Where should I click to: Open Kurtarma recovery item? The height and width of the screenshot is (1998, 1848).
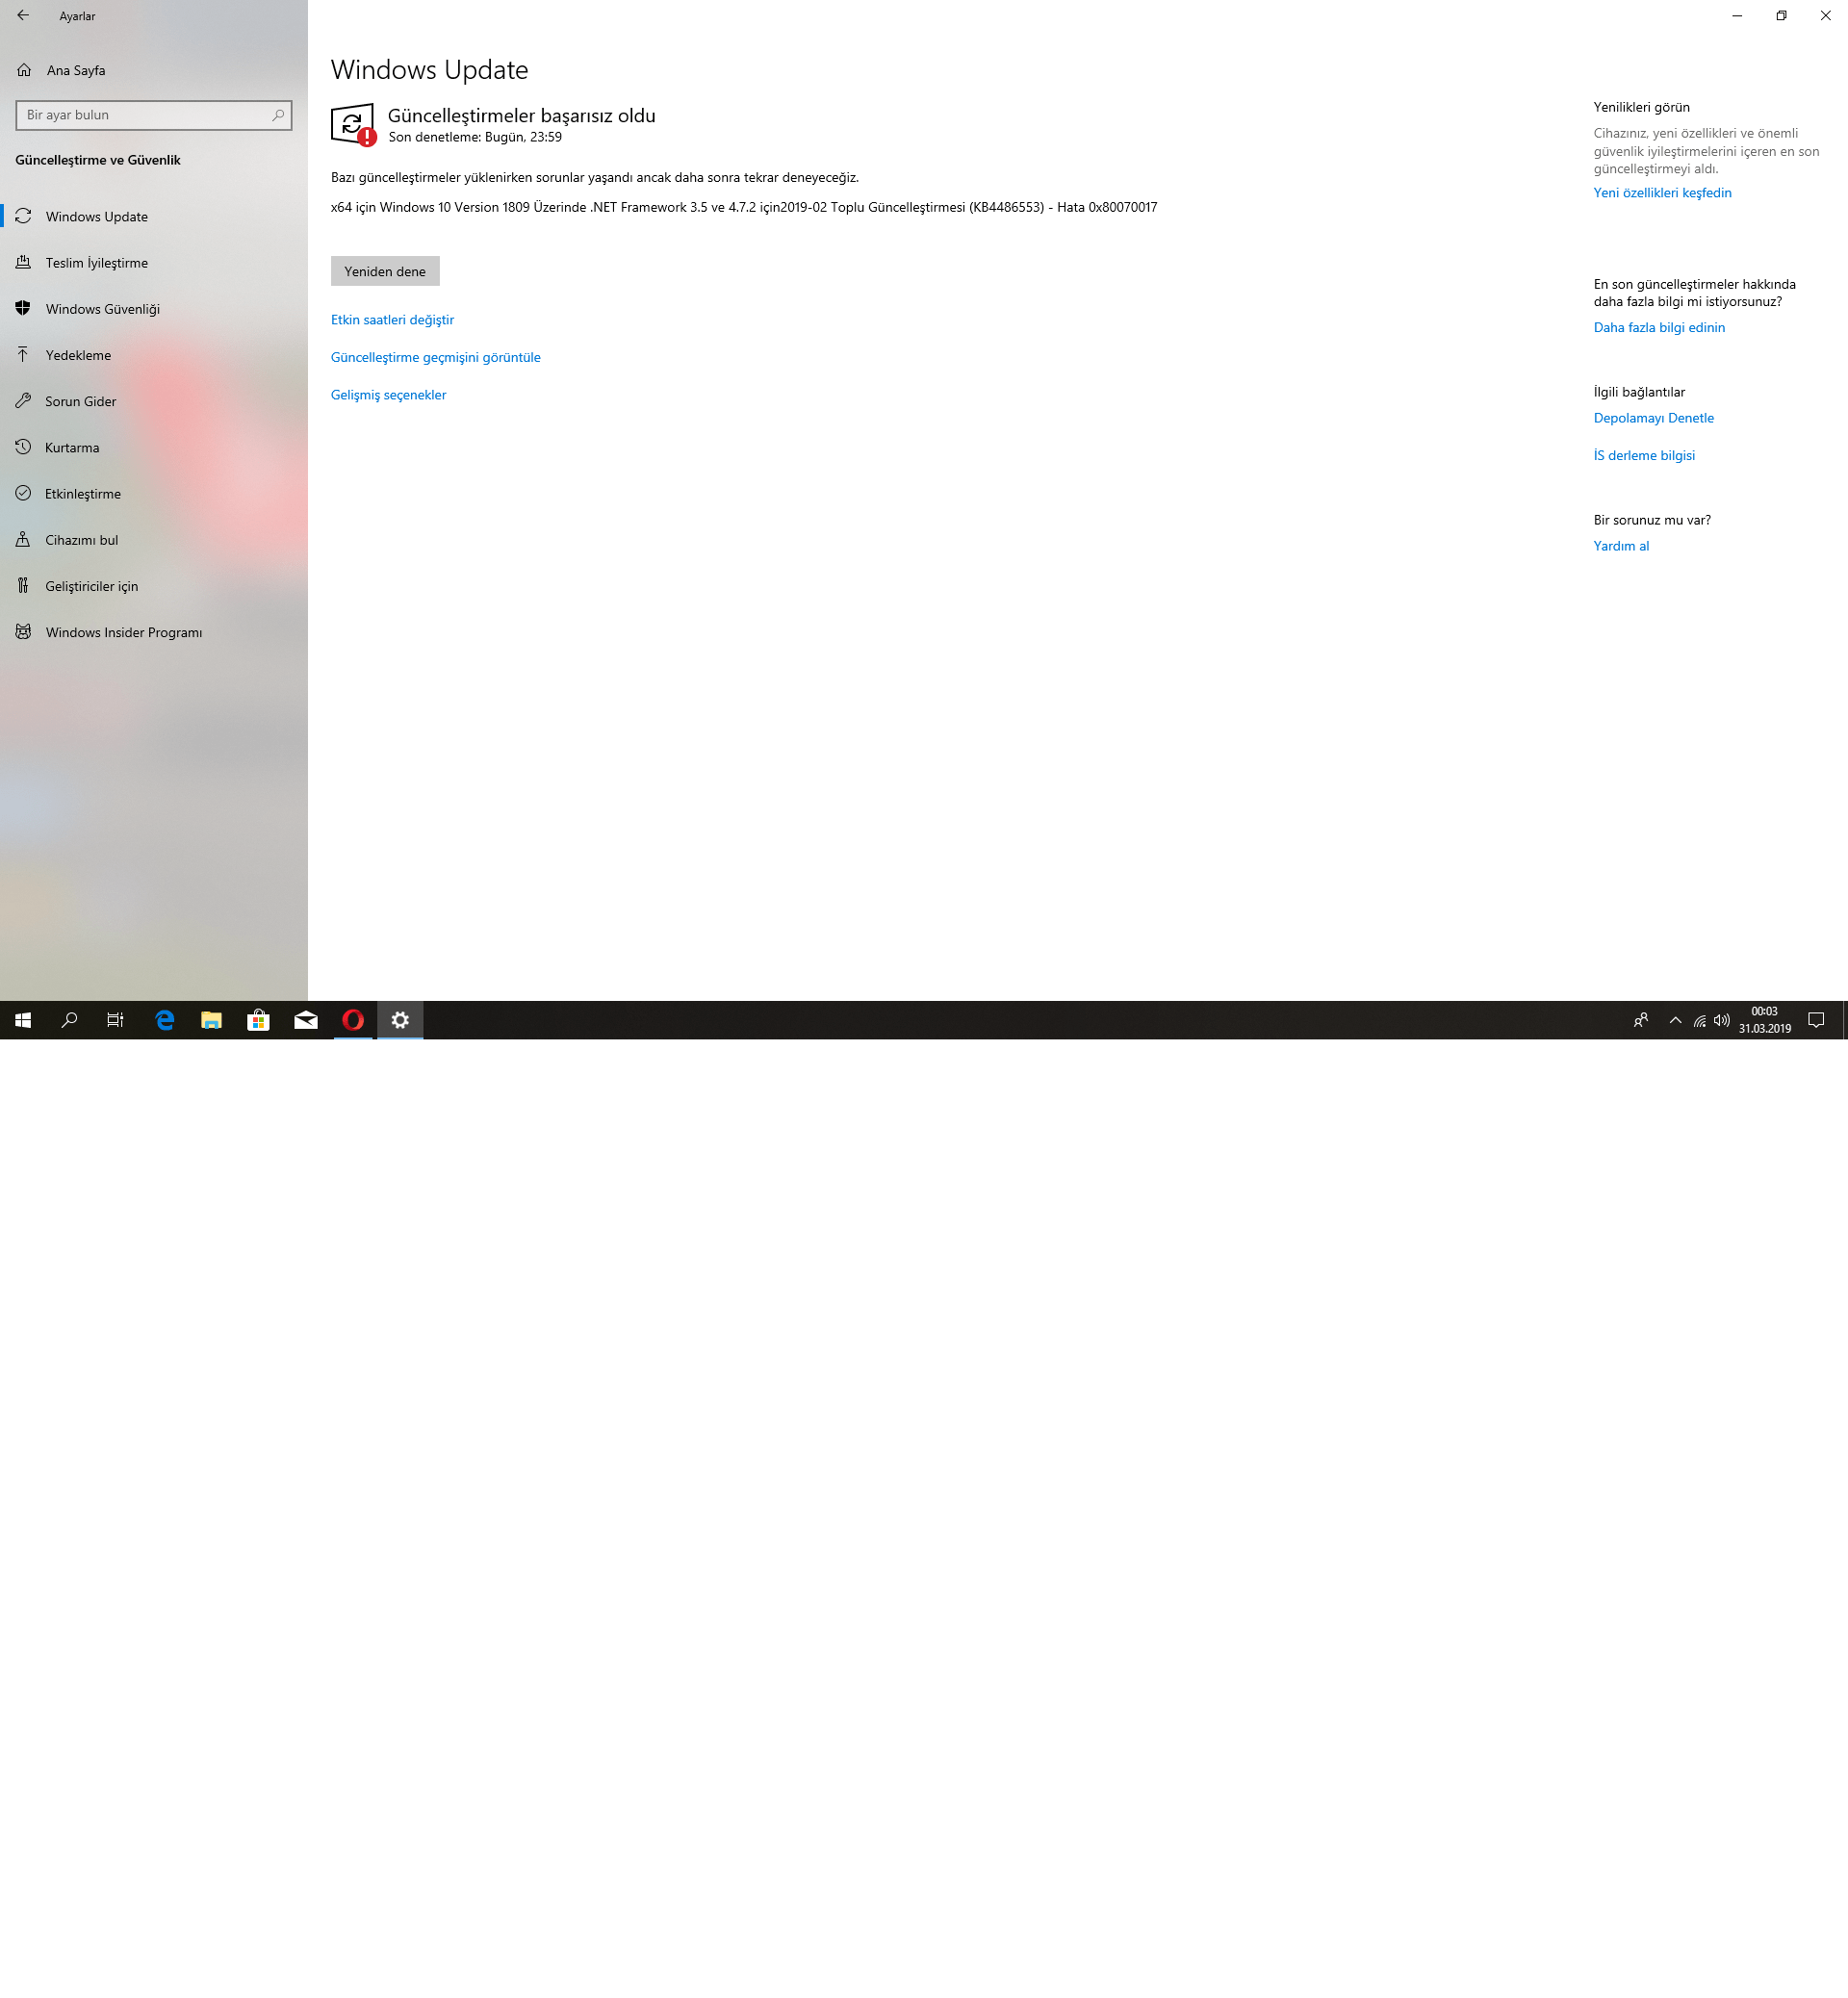(72, 447)
